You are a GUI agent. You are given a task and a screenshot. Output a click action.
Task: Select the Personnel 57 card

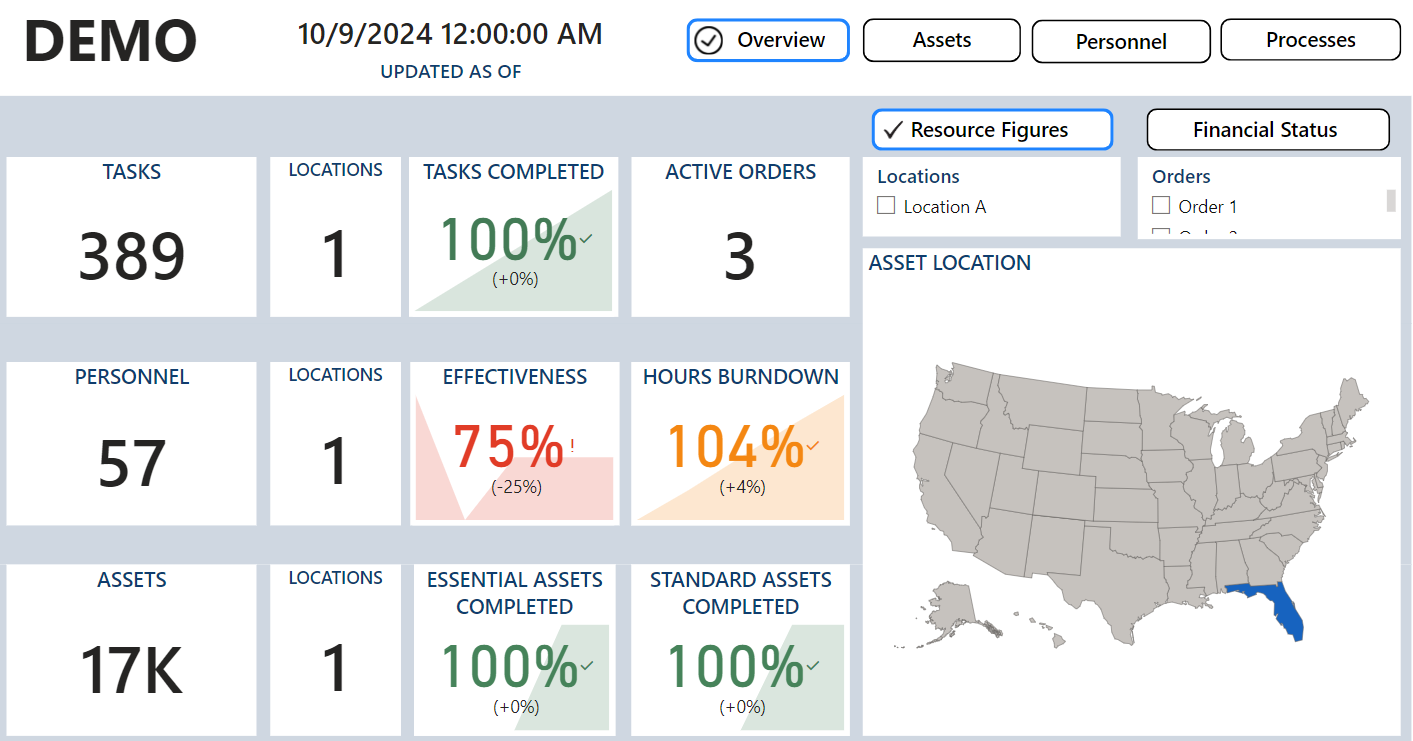tap(132, 443)
